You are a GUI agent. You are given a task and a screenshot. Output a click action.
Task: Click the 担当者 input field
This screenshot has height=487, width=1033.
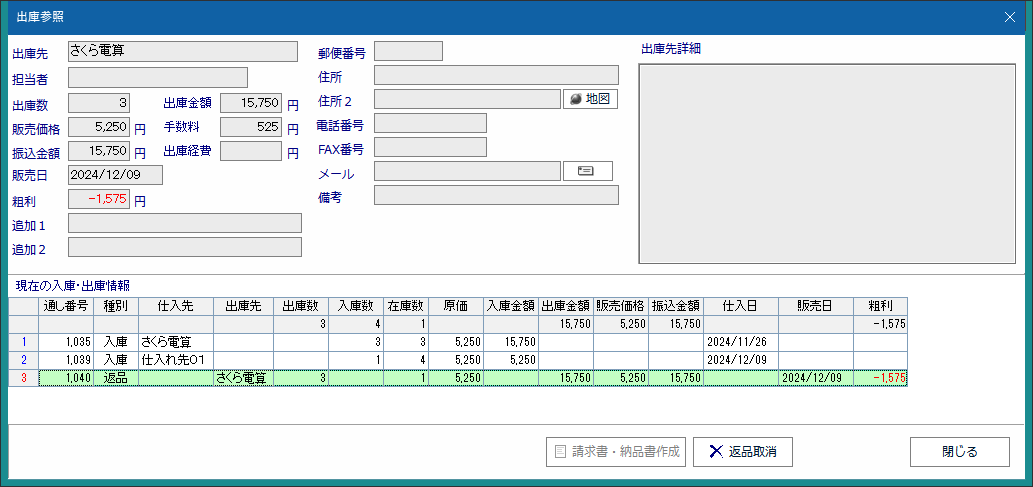click(157, 78)
